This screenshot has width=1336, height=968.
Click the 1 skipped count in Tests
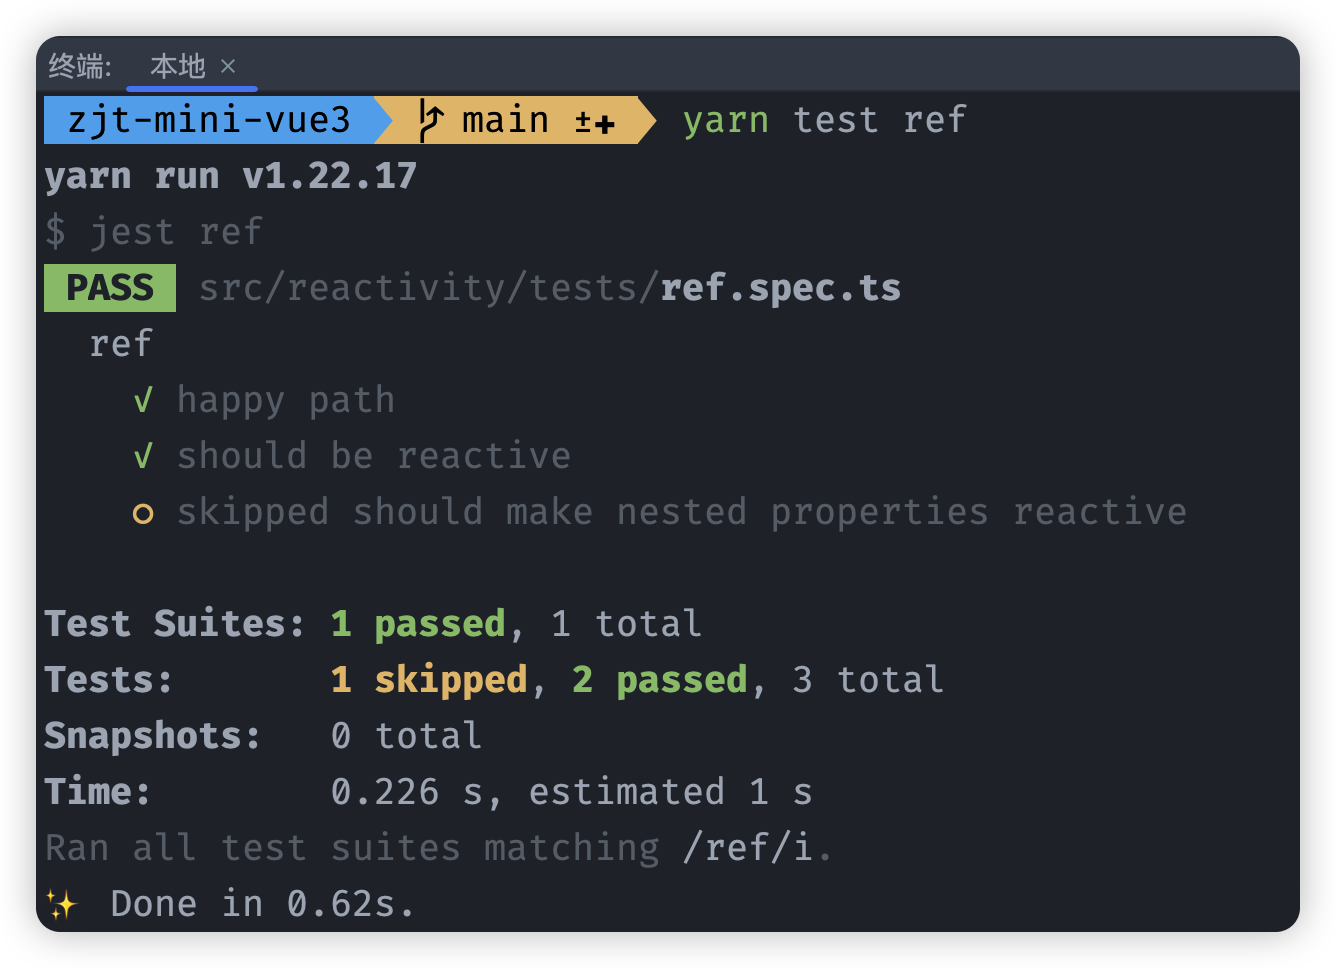coord(429,680)
